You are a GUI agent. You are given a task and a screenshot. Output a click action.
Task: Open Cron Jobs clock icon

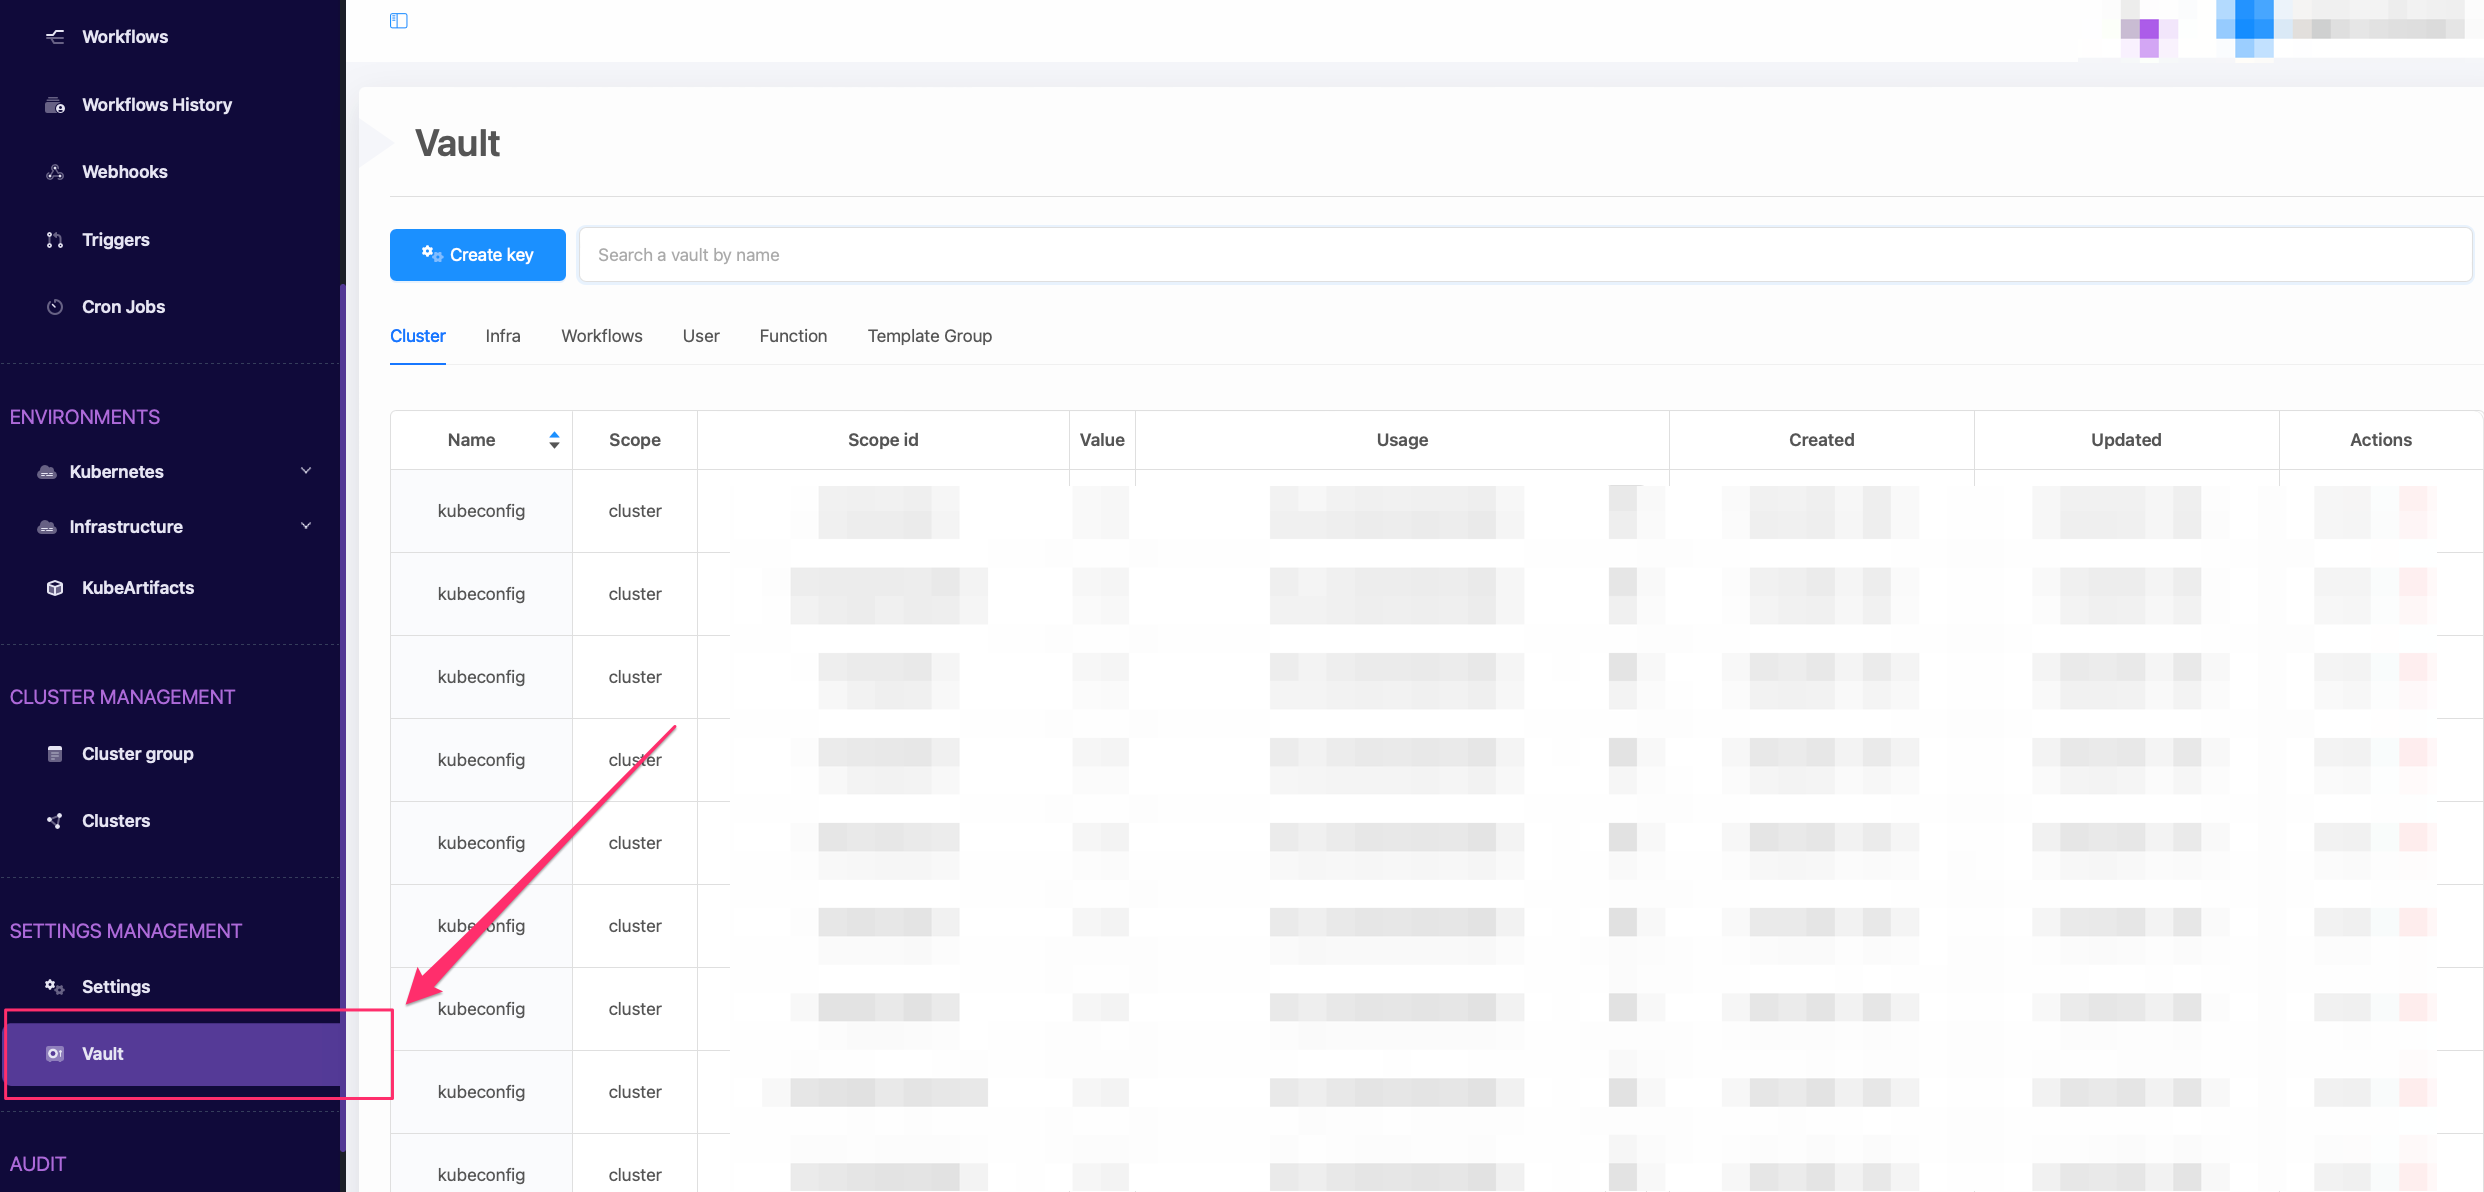[x=55, y=307]
